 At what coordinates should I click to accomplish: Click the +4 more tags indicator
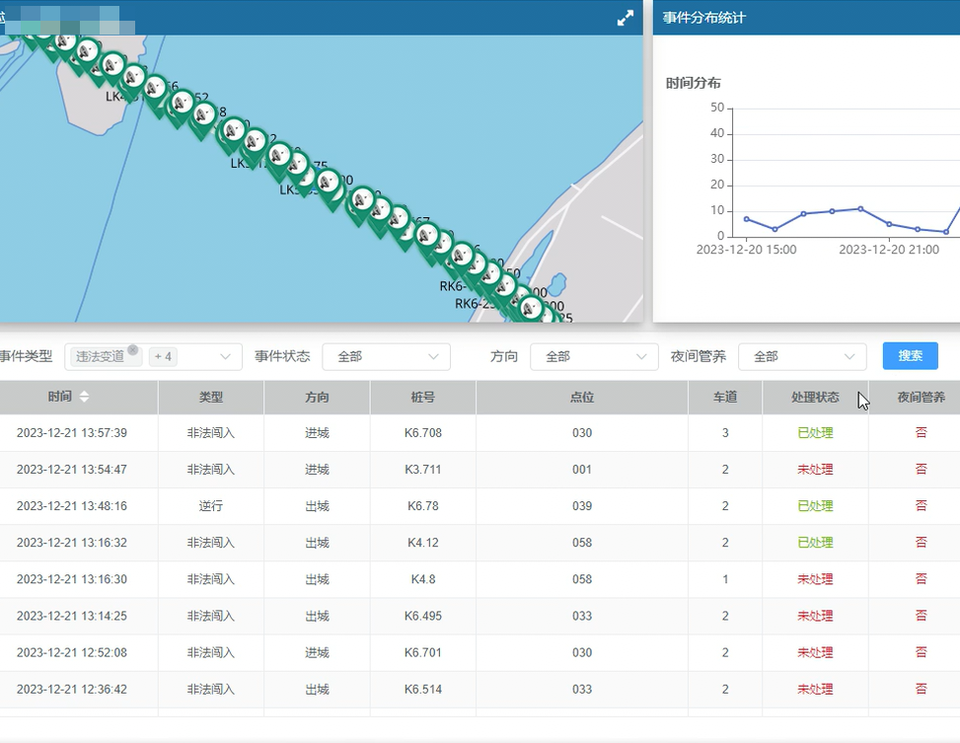pyautogui.click(x=163, y=357)
